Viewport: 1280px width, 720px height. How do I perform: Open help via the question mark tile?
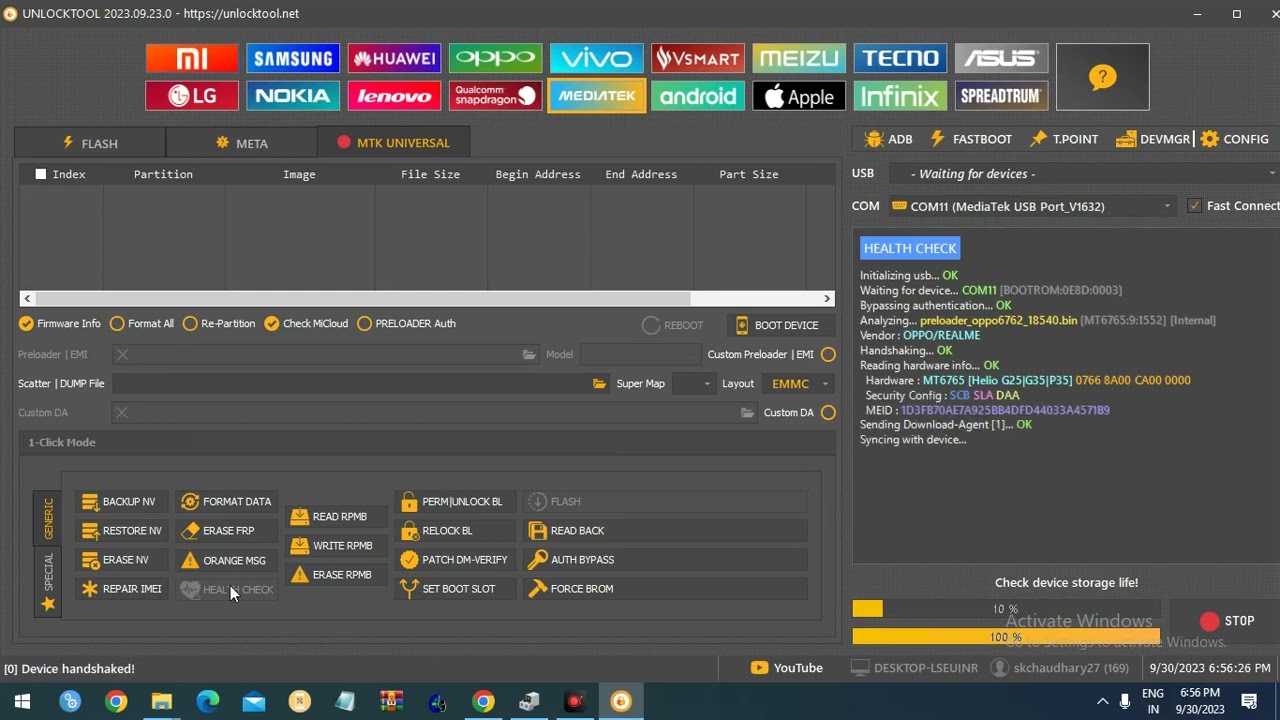[1102, 77]
